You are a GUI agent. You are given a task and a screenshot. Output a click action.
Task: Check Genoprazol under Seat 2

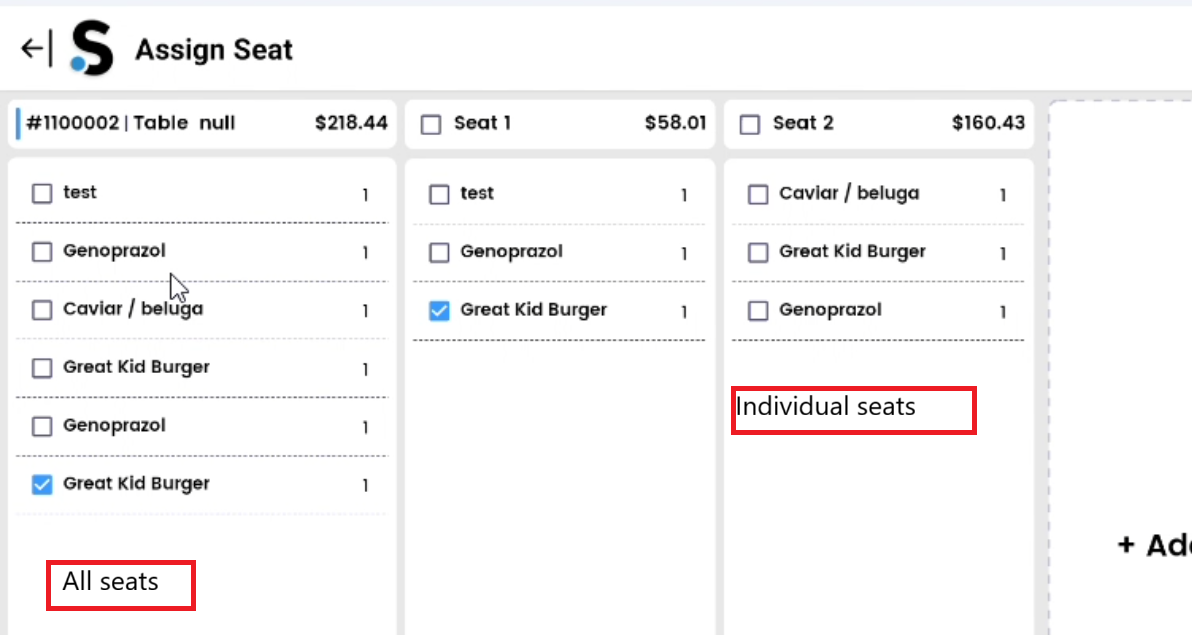tap(757, 310)
